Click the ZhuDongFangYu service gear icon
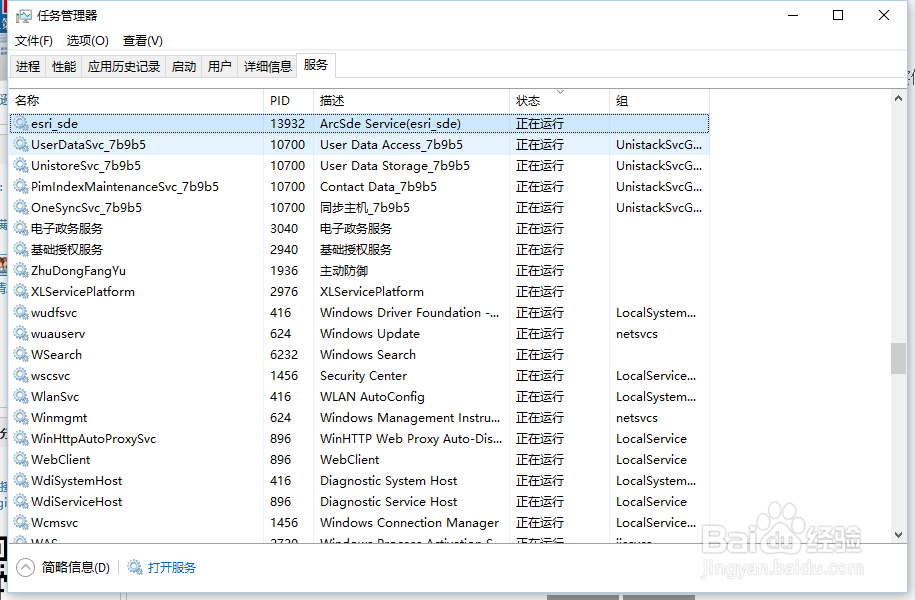Screen dimensions: 915x600 coord(18,270)
